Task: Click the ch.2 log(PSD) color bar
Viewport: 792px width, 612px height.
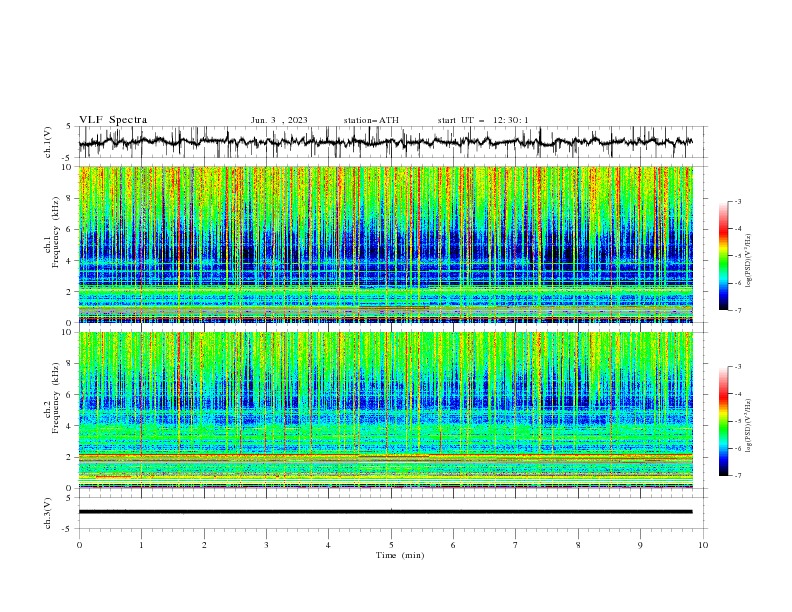Action: pos(723,421)
